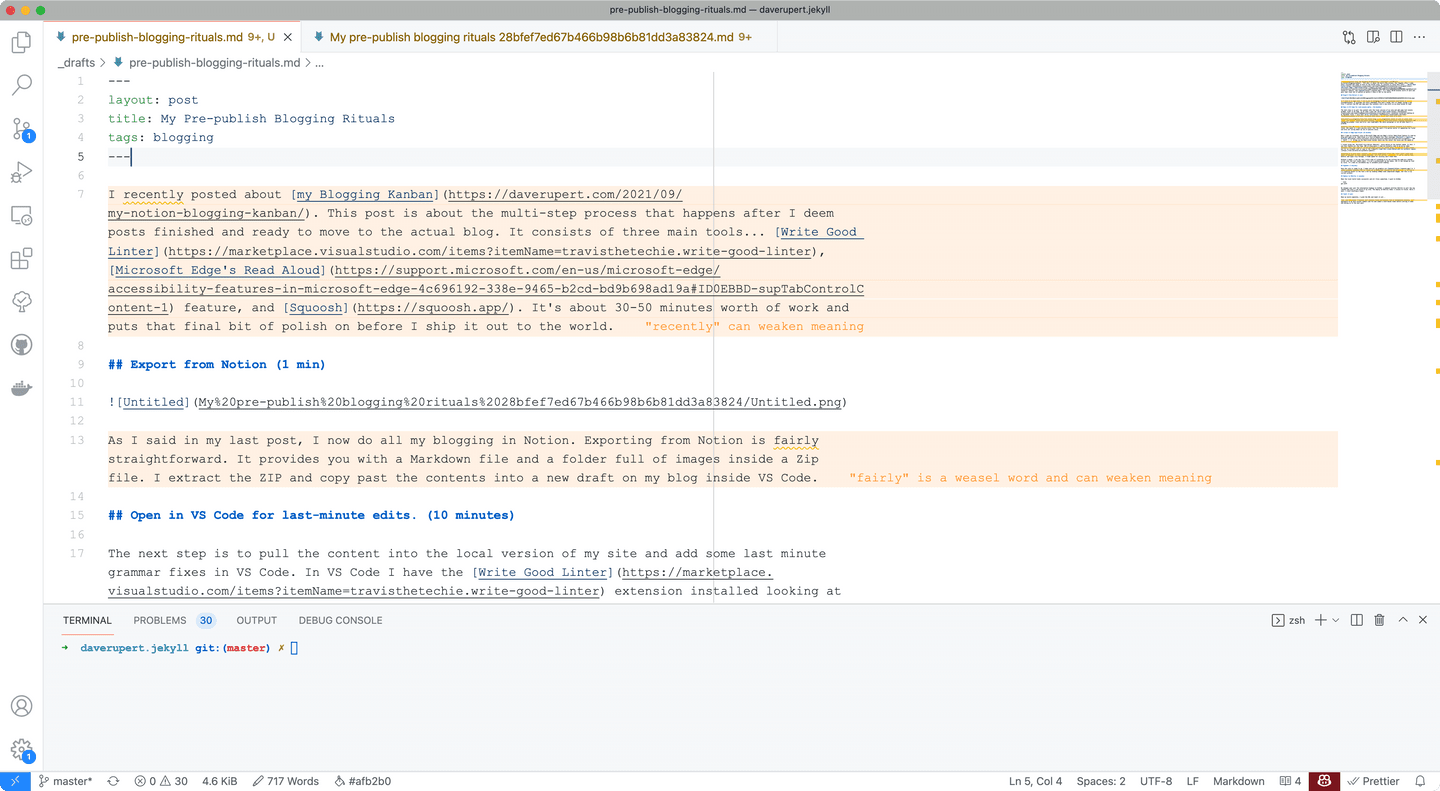Open the Remote Explorer view
The image size is (1440, 791).
[x=22, y=215]
